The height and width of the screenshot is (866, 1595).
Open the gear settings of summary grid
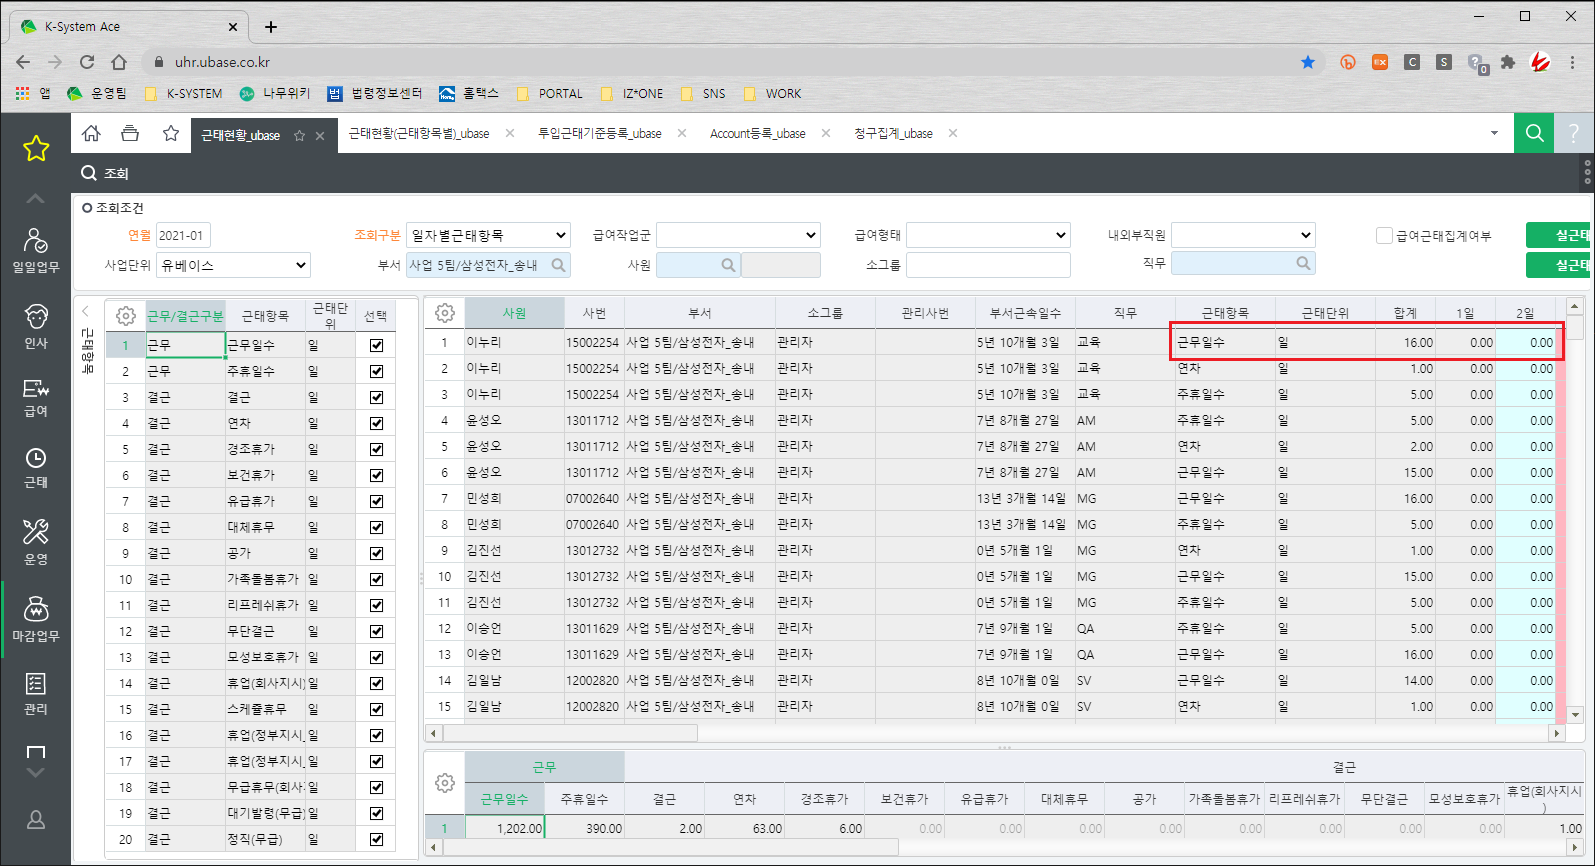[445, 783]
